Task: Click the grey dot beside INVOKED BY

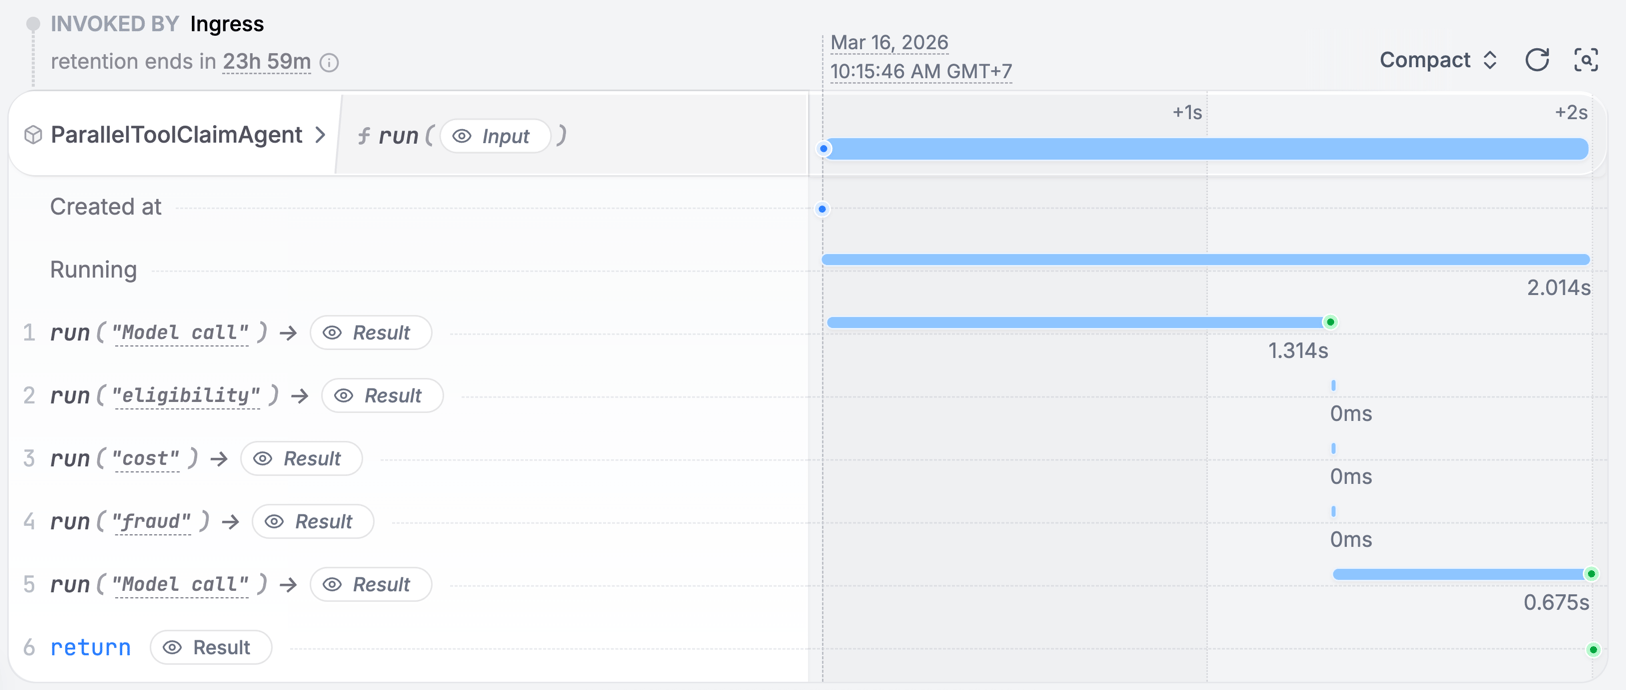Action: pos(33,24)
